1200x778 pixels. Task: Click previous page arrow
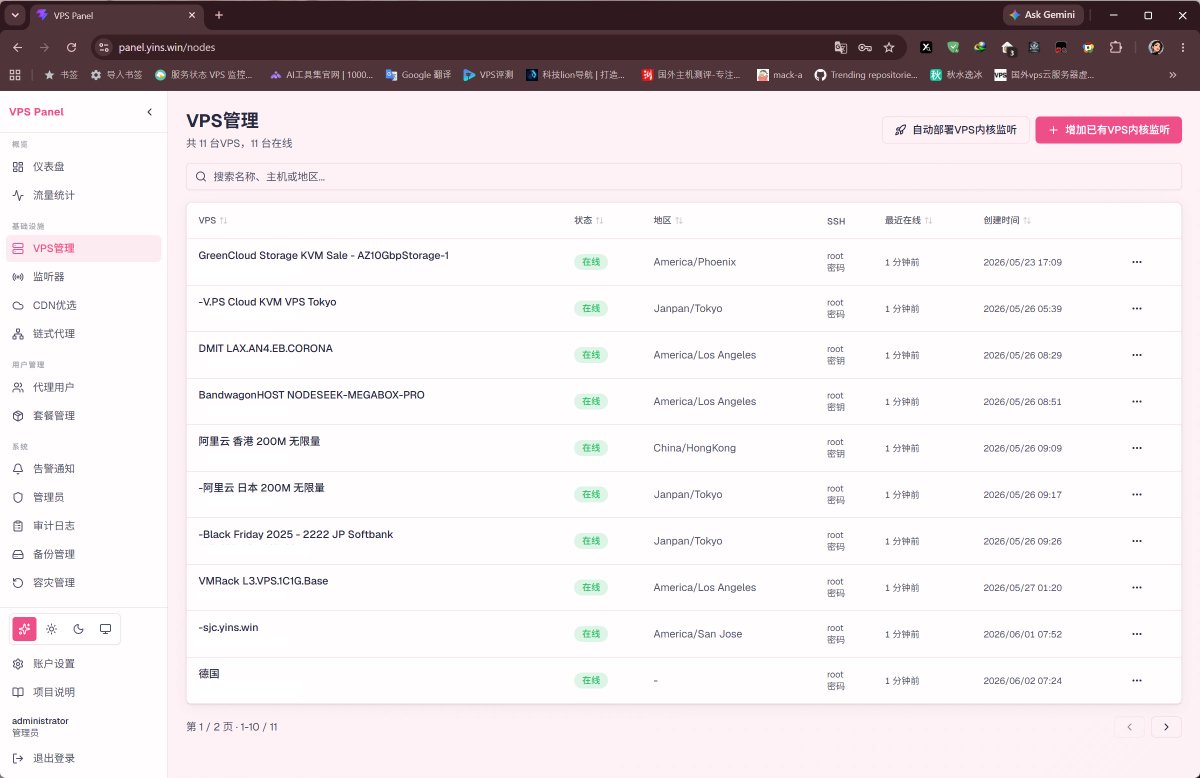[1129, 727]
